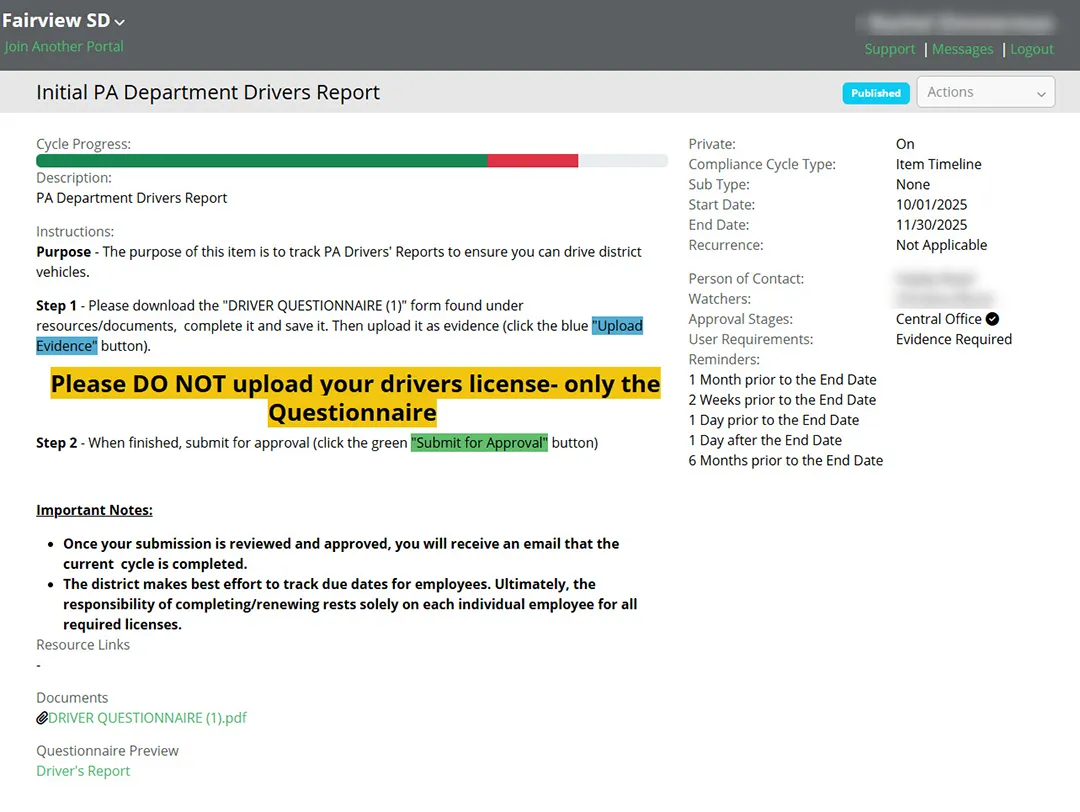Click the 2 Weeks prior to the End Date reminder
Screen dimensions: 1080x812
782,399
